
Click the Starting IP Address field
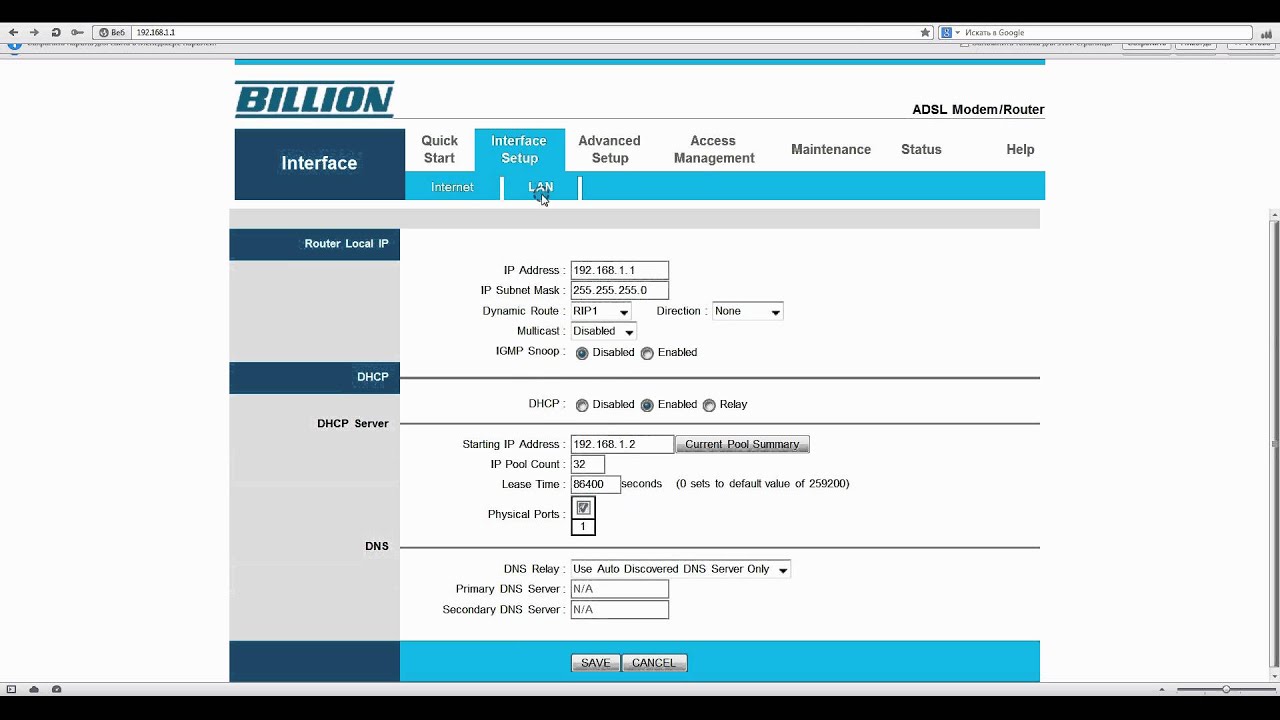point(622,444)
